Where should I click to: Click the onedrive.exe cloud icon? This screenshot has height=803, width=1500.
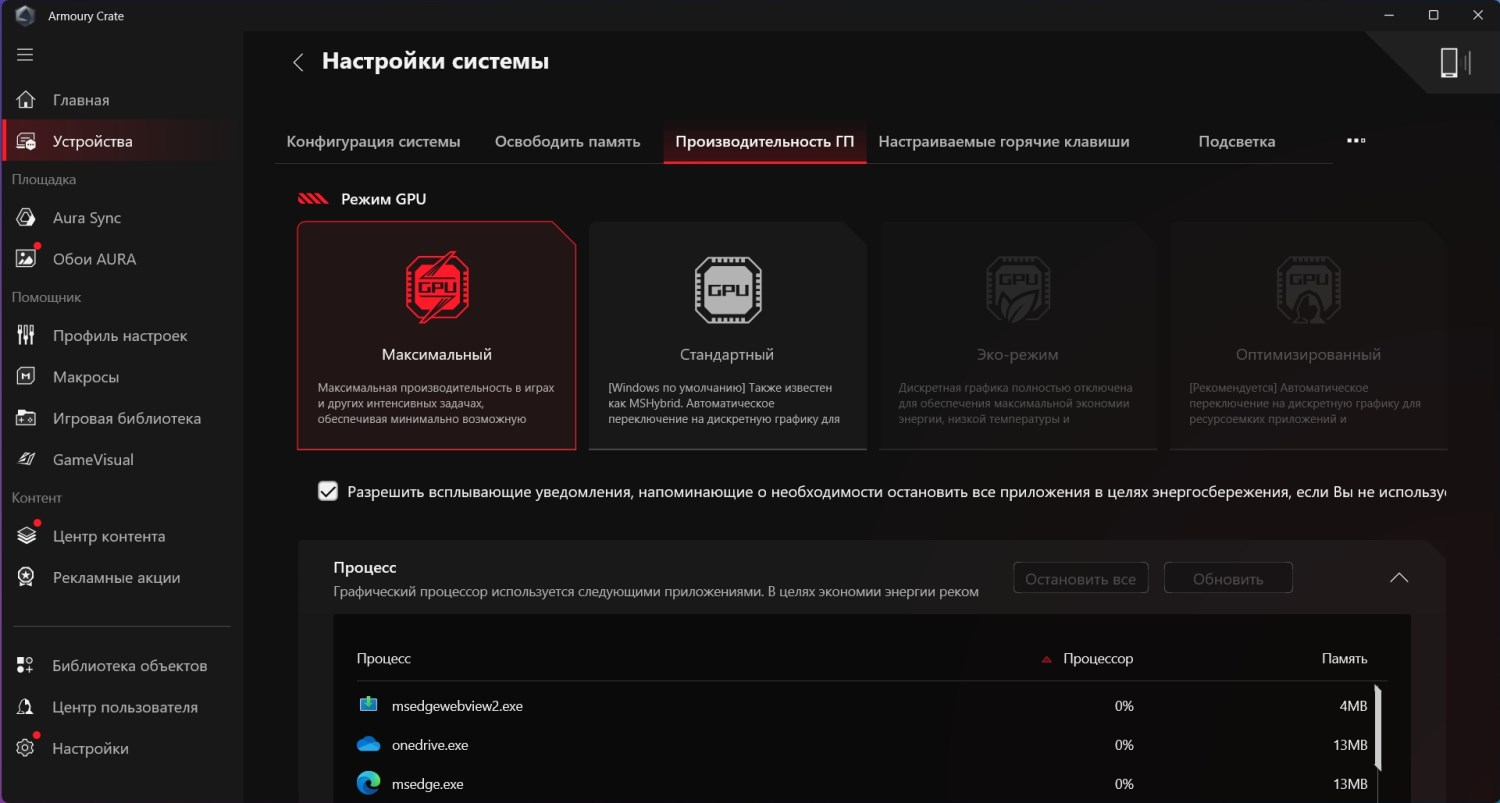click(369, 744)
